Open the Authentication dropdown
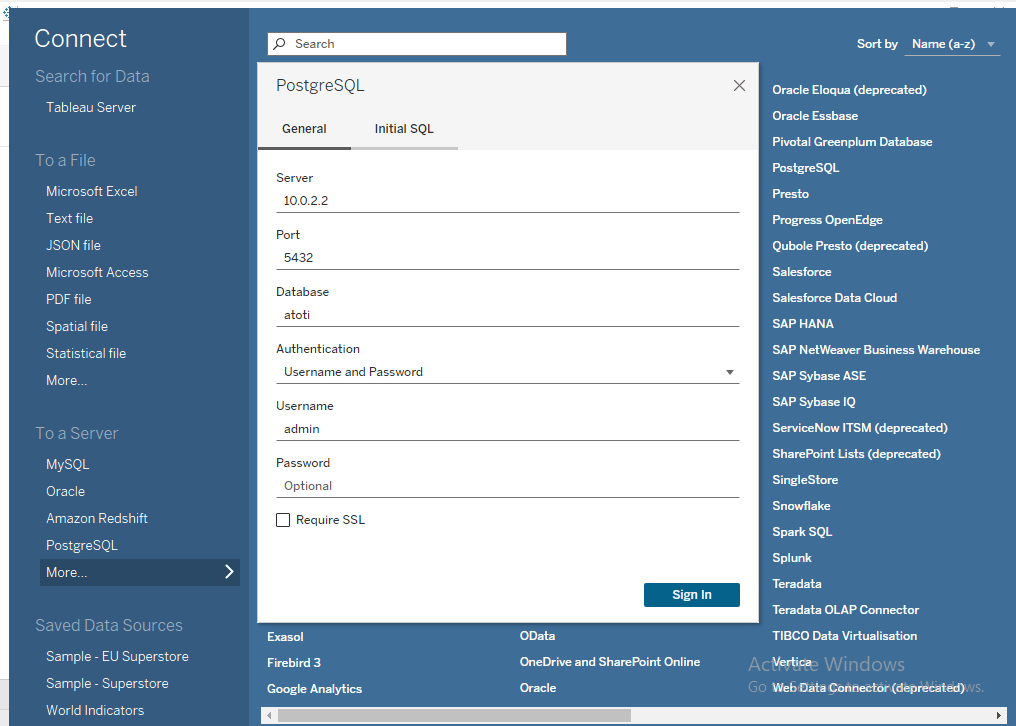The image size is (1016, 726). click(507, 372)
